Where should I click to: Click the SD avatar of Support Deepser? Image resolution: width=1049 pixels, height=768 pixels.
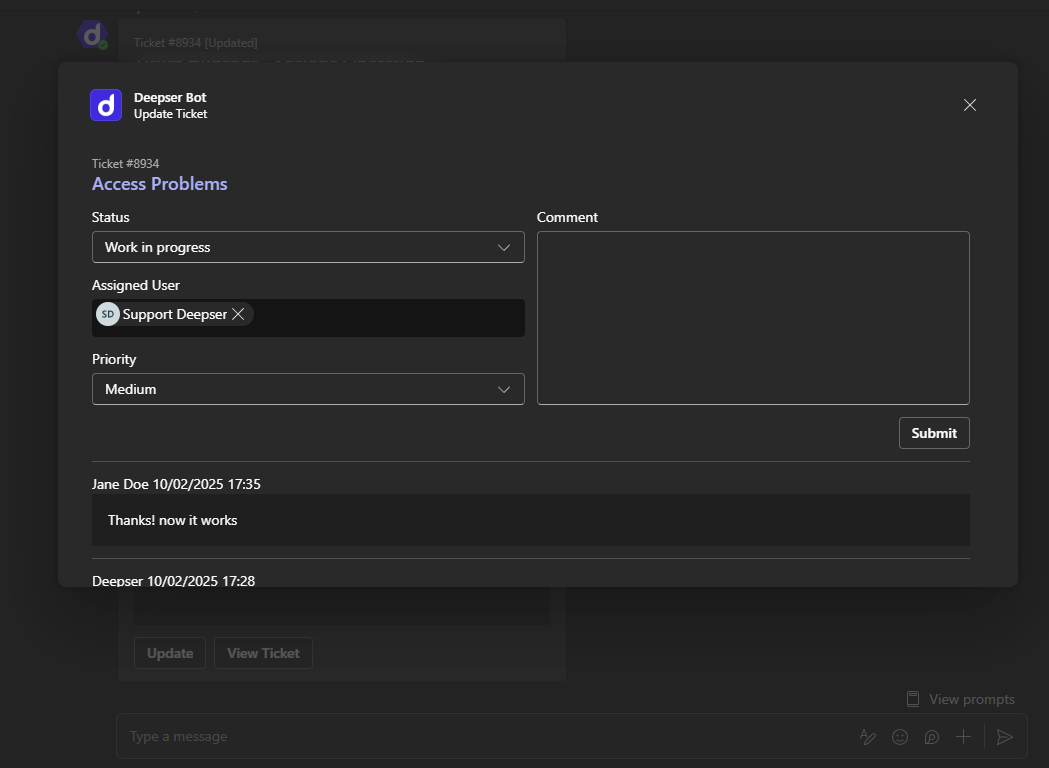pyautogui.click(x=108, y=314)
